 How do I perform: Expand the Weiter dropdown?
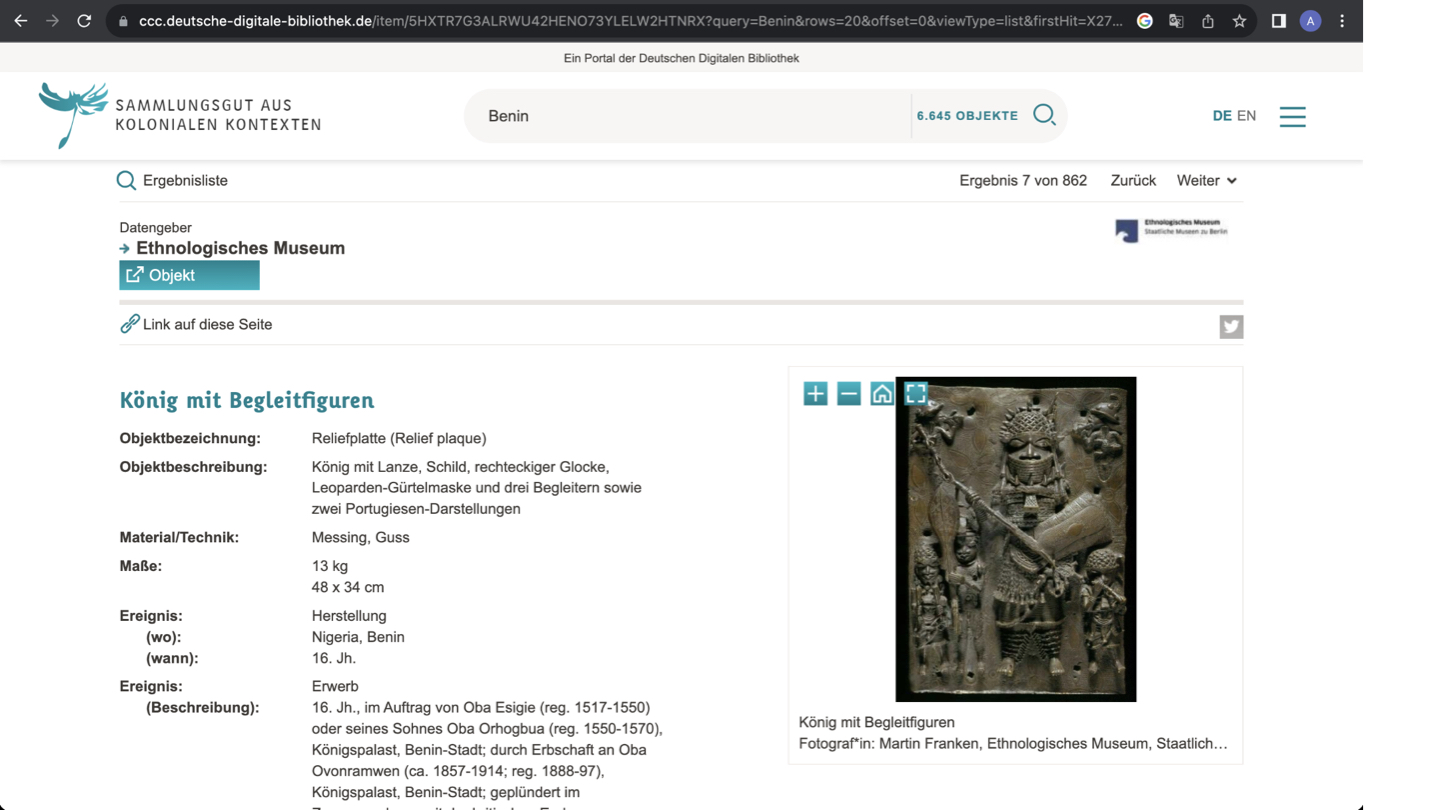(1206, 181)
